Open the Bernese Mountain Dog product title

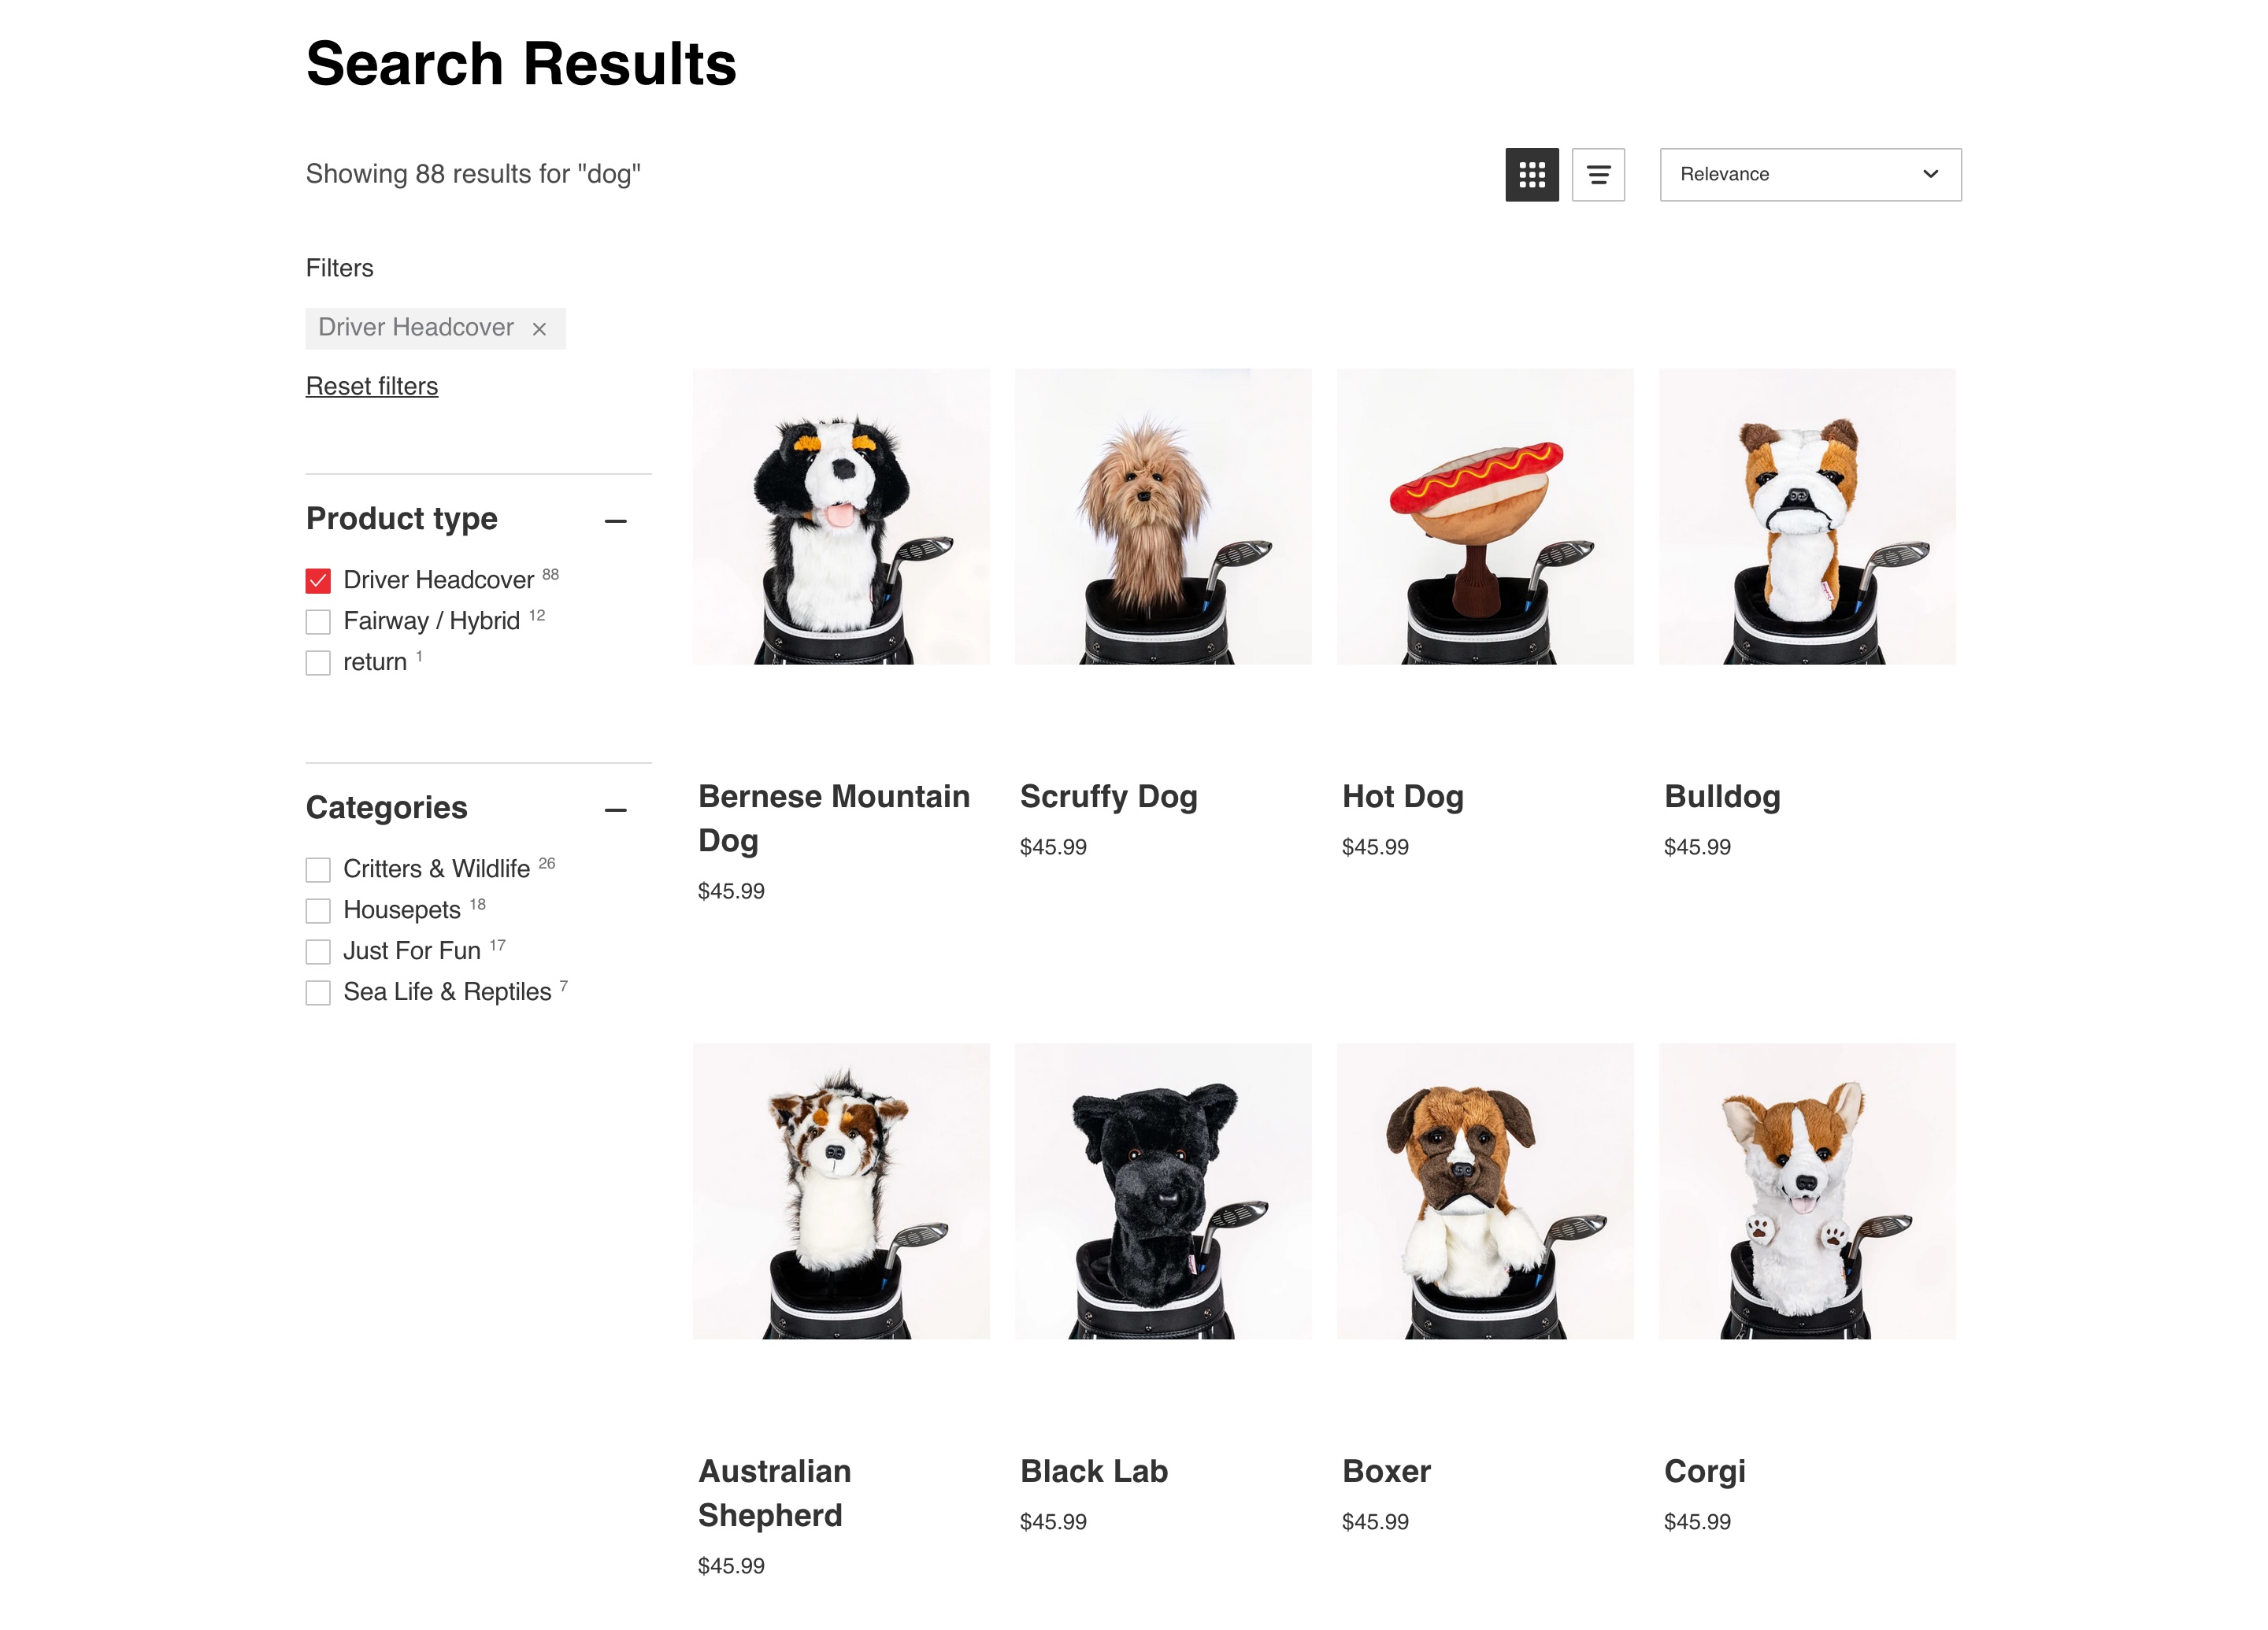pos(834,818)
